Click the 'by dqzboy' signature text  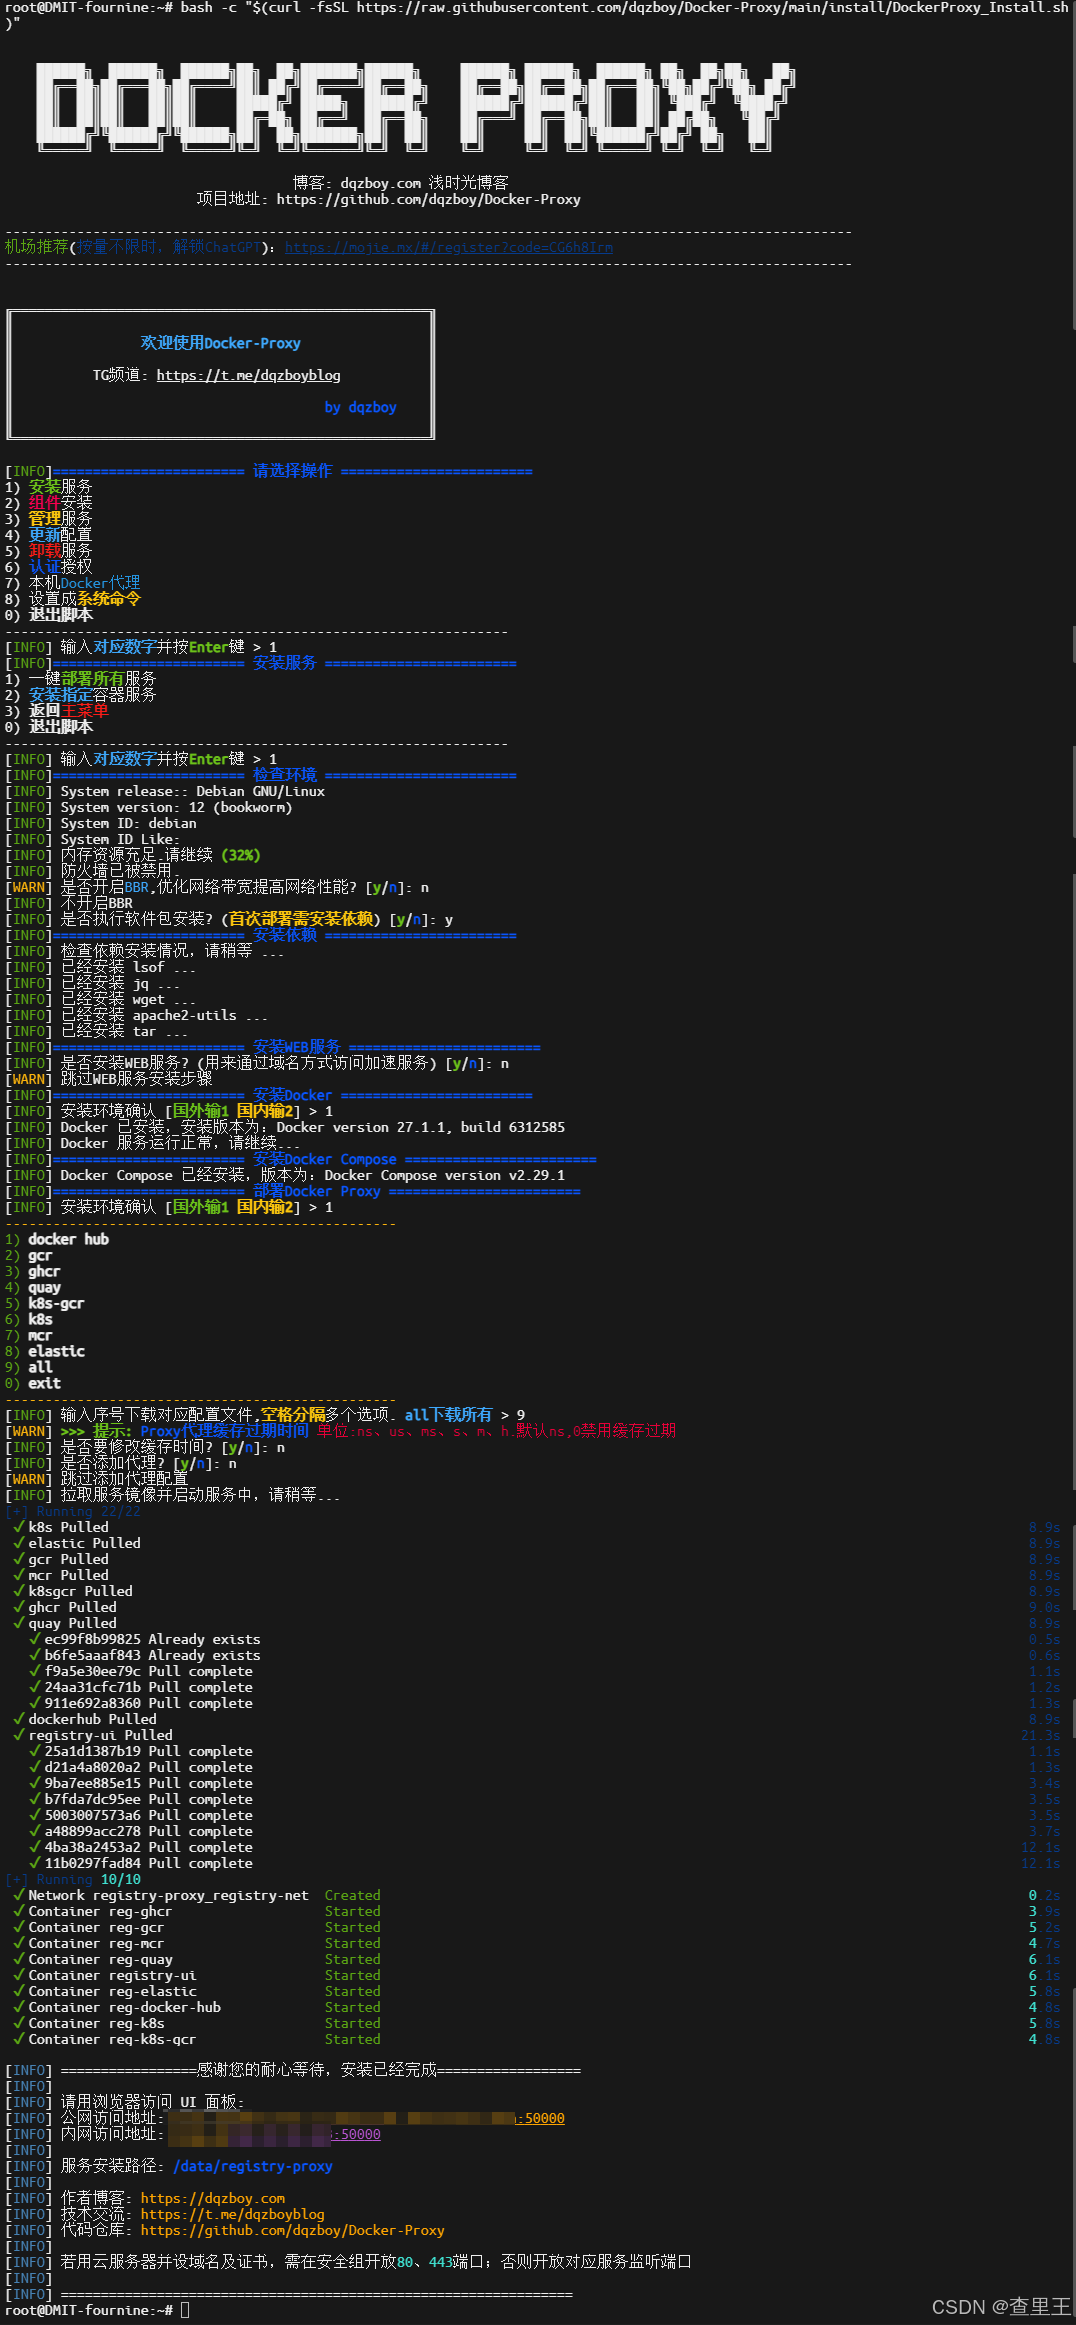(360, 407)
